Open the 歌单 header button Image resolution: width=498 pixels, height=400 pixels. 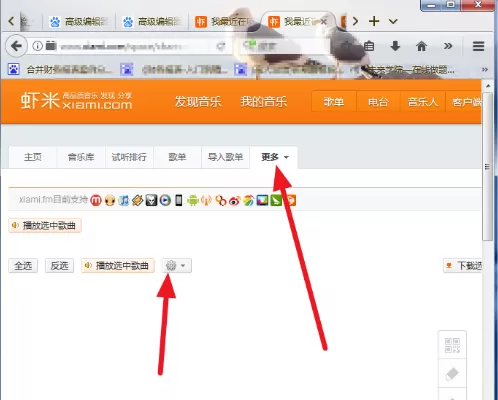point(334,101)
